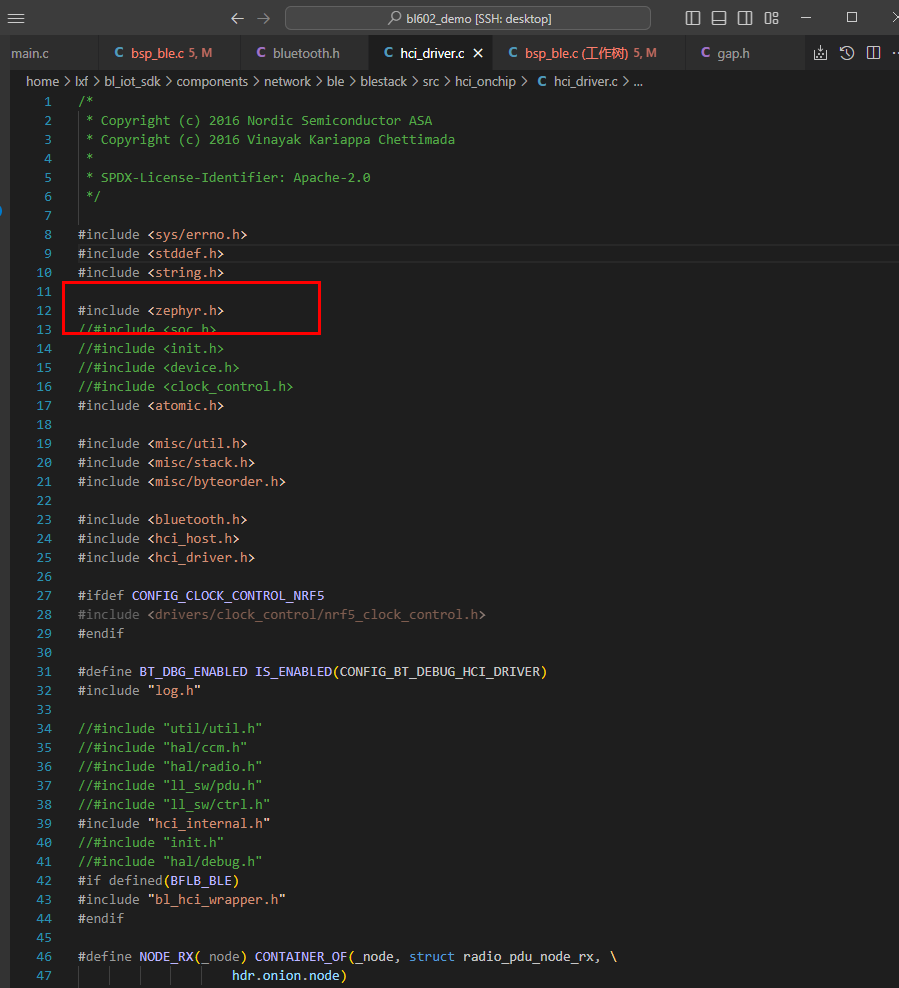Viewport: 899px width, 988px height.
Task: Go forward with the right arrow
Action: (x=263, y=18)
